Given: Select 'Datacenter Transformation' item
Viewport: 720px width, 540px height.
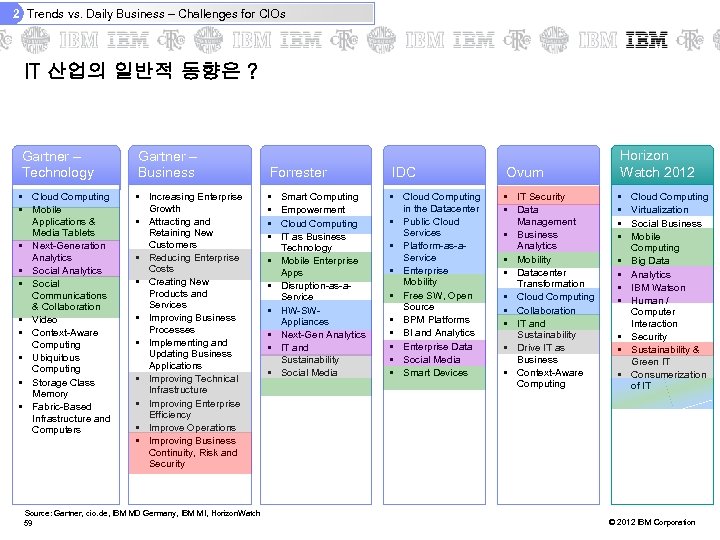Looking at the screenshot, I should pyautogui.click(x=551, y=278).
